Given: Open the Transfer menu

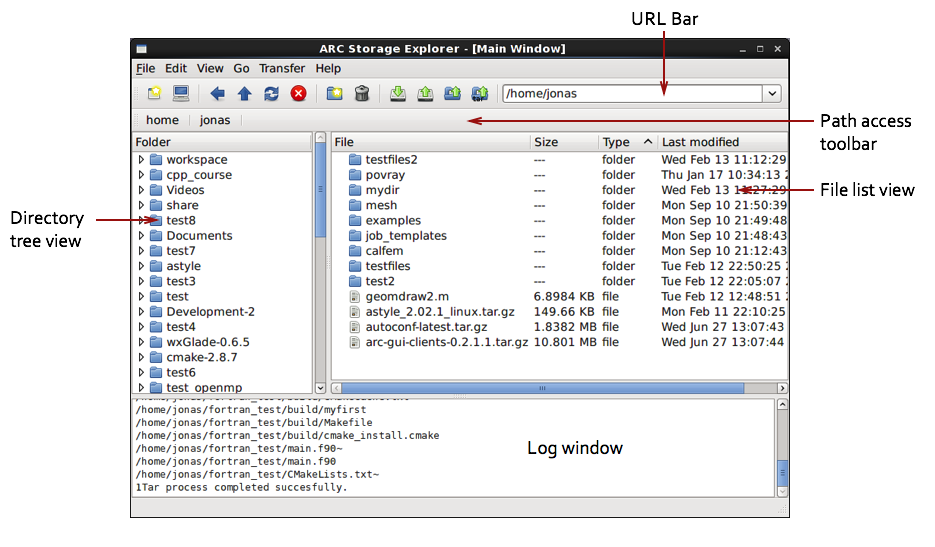Looking at the screenshot, I should tap(281, 69).
